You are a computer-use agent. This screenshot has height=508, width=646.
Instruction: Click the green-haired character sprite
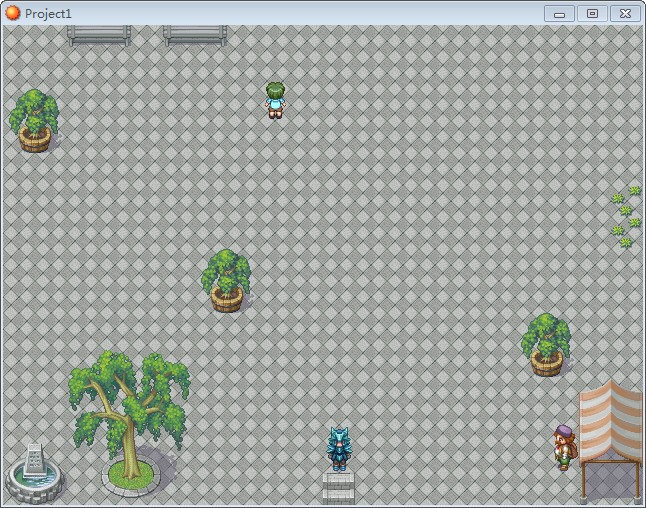(275, 101)
